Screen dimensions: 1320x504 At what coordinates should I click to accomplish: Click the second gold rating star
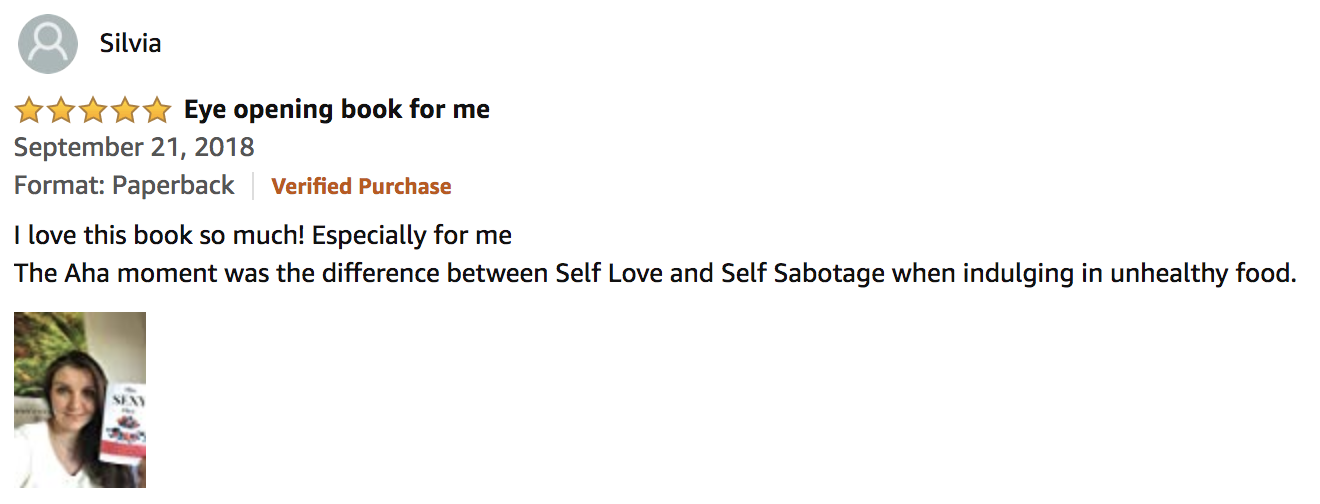click(x=61, y=109)
